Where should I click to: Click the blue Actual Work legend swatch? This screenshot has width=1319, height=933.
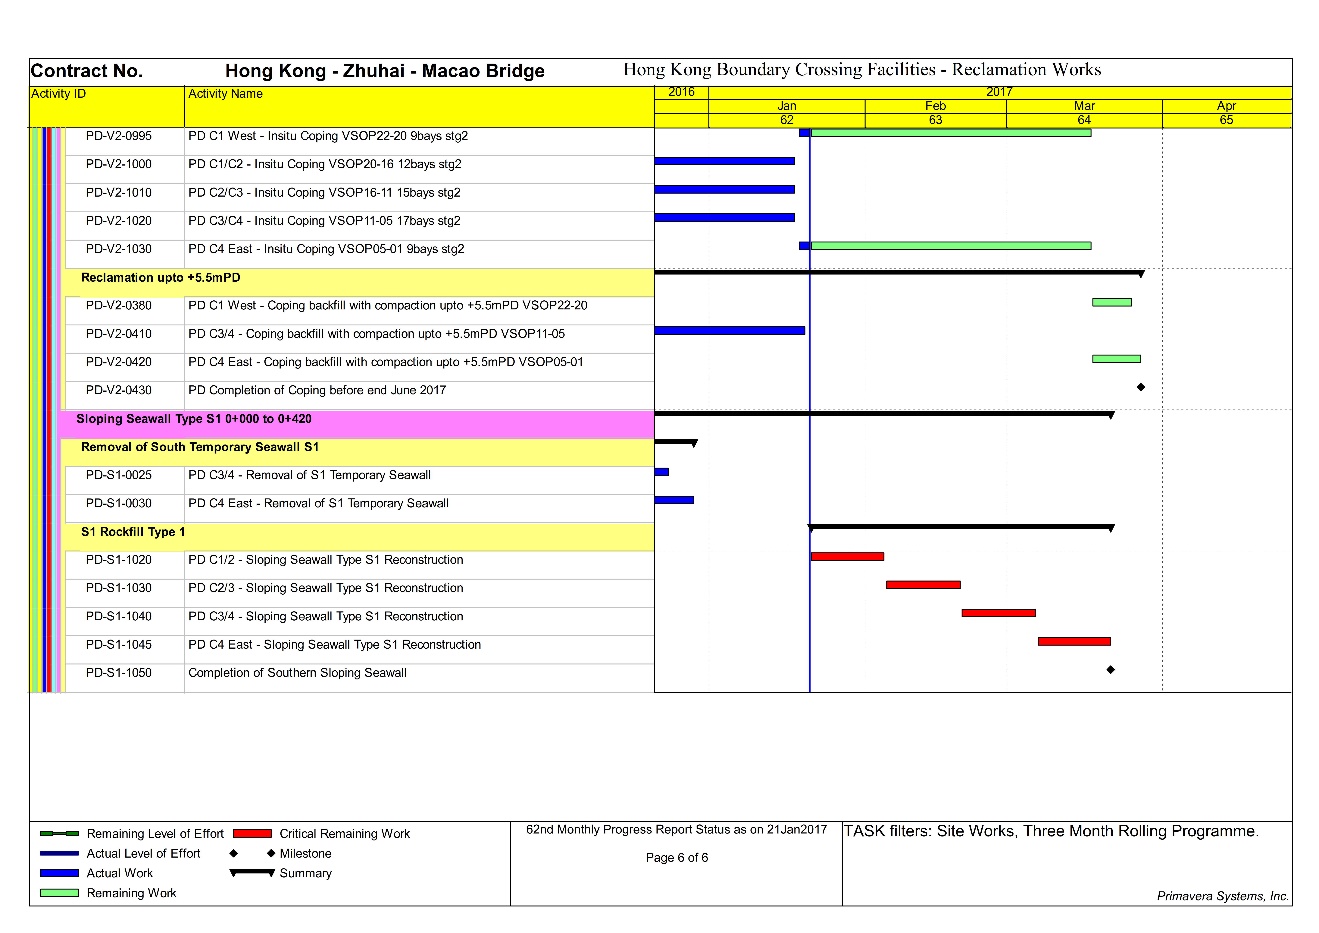[x=59, y=873]
